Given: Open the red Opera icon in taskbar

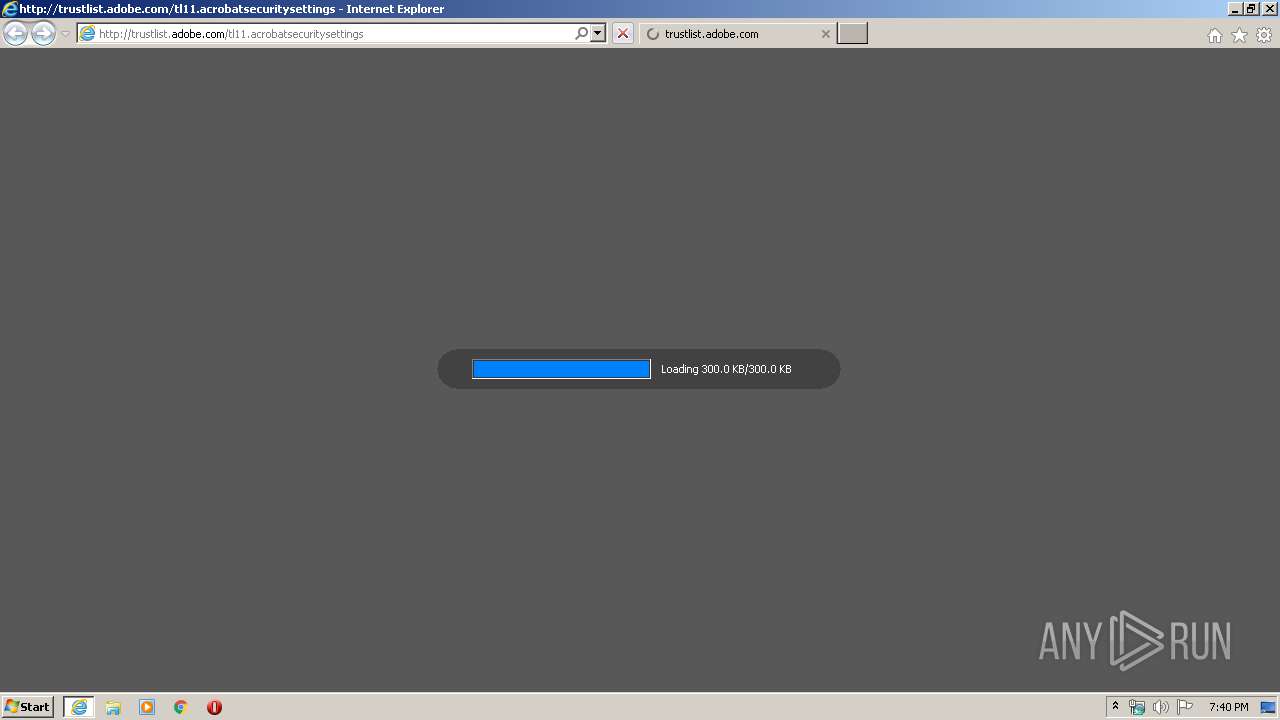Looking at the screenshot, I should [214, 707].
